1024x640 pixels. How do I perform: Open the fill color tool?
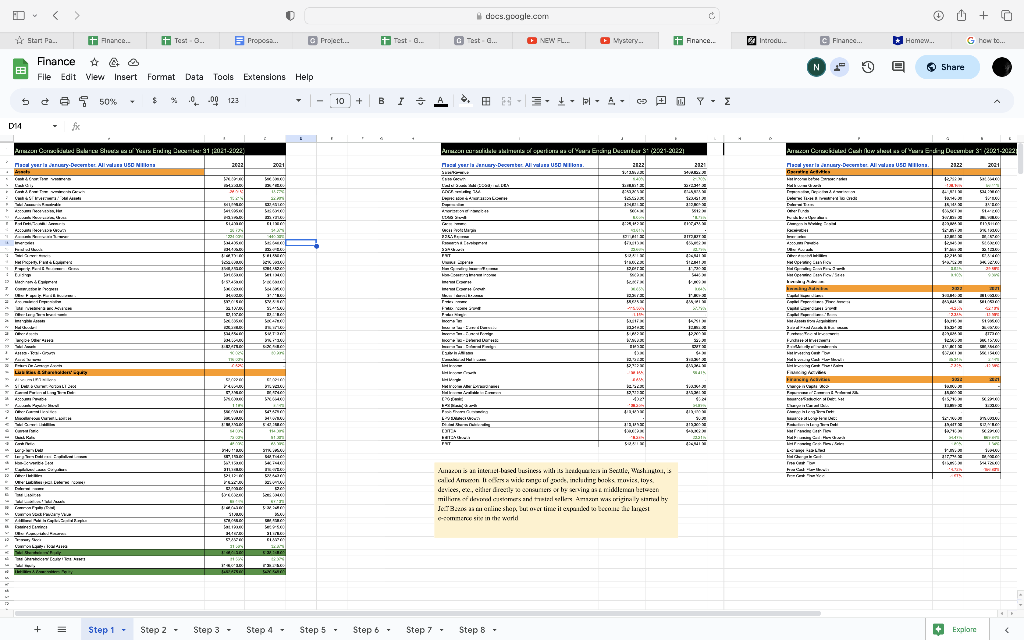click(x=465, y=100)
